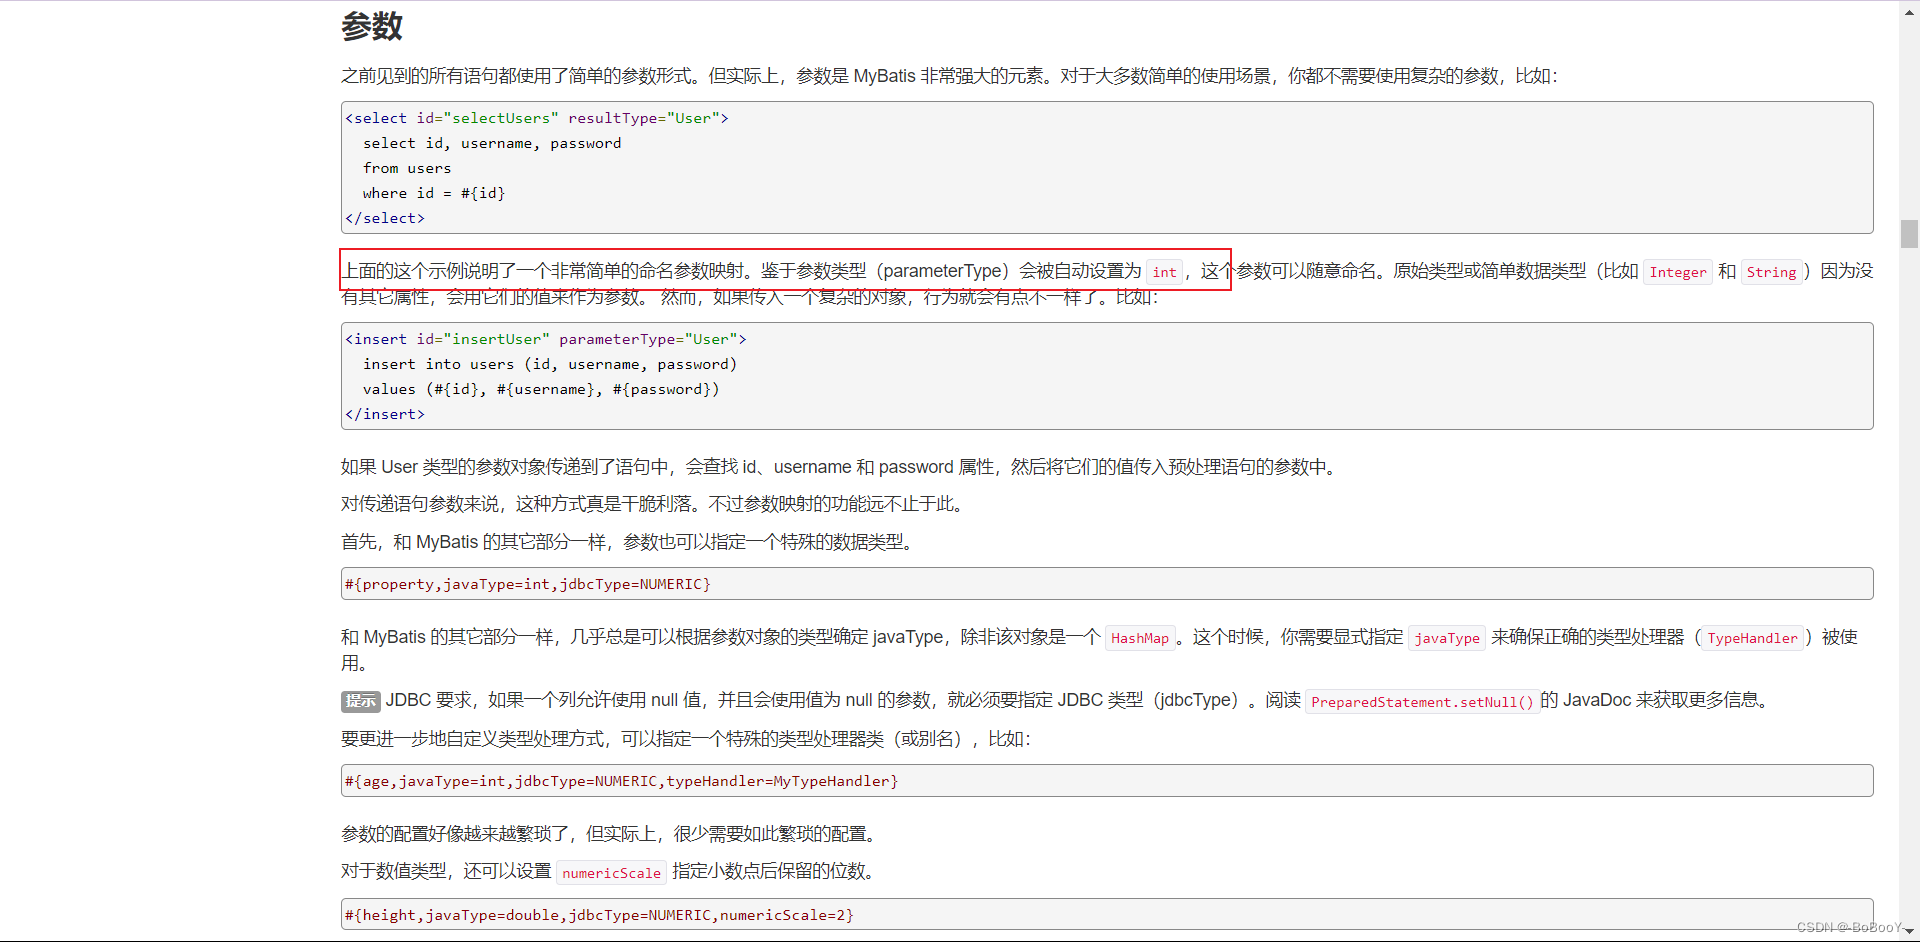Select the 提示 tip badge

click(359, 701)
